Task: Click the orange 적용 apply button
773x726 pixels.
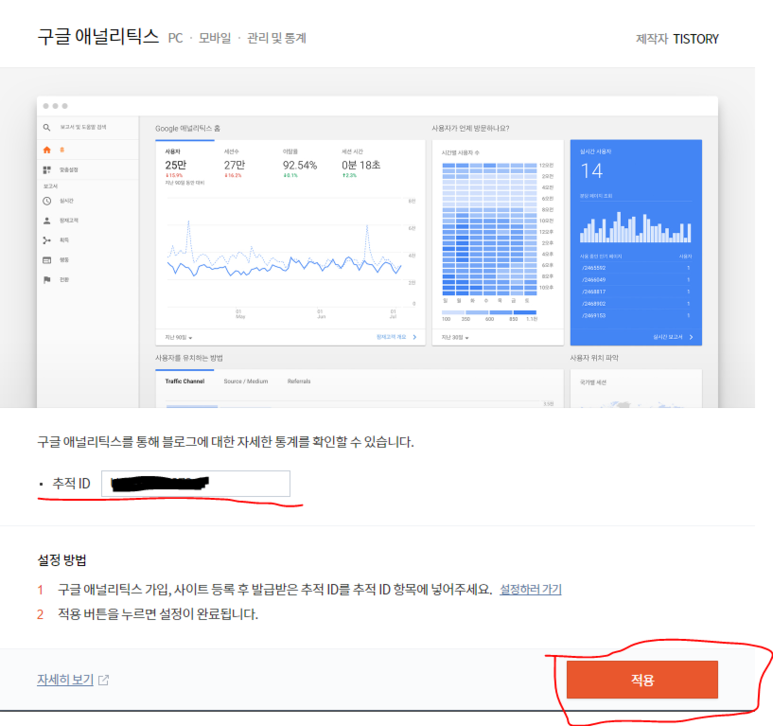Action: [642, 680]
